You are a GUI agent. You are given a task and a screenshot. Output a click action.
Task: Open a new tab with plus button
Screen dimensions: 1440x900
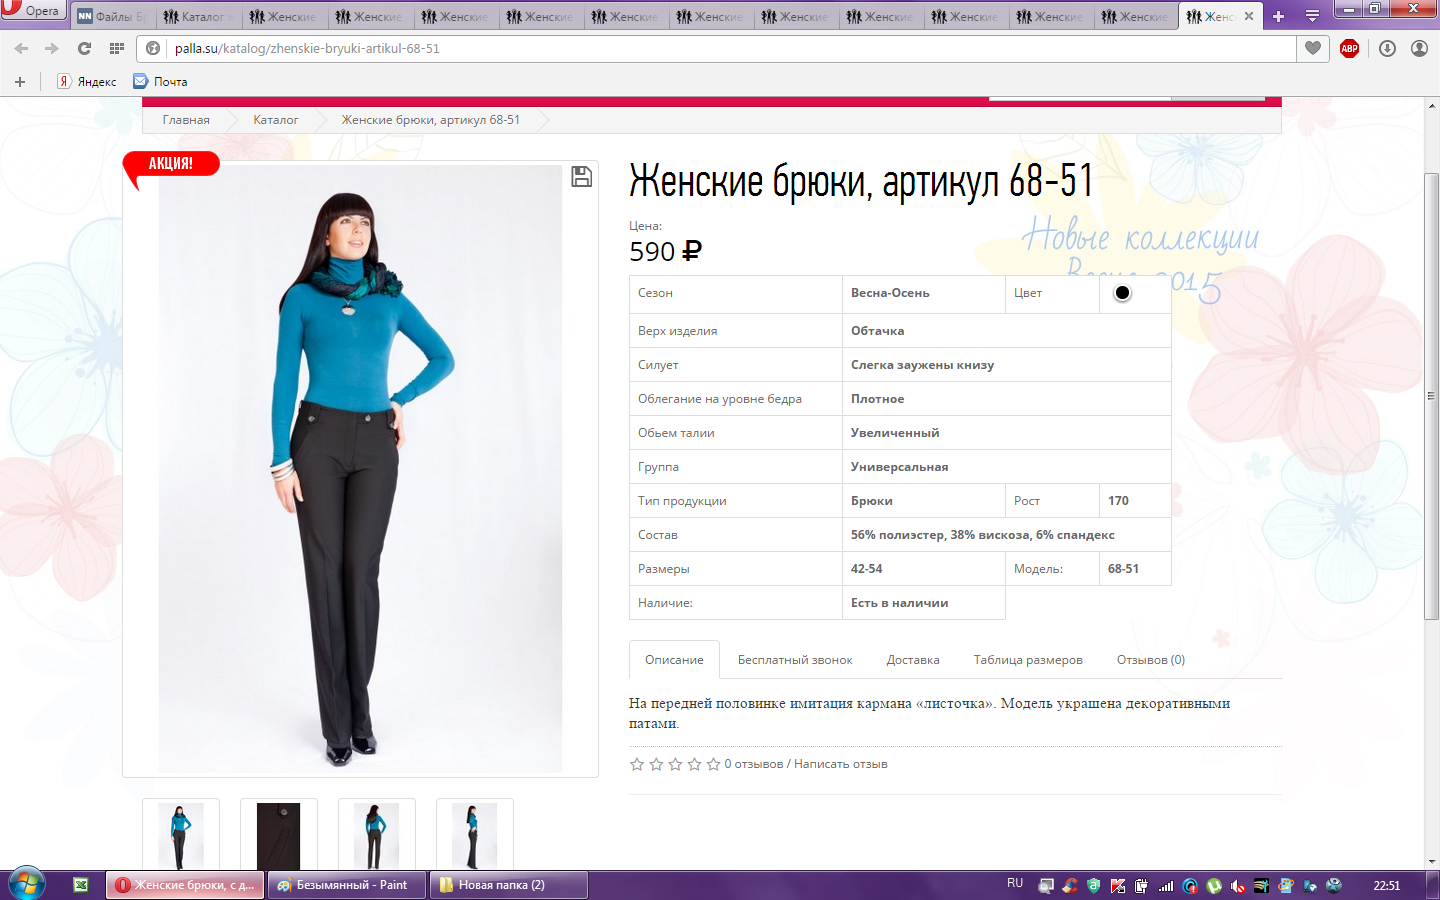[x=1278, y=16]
